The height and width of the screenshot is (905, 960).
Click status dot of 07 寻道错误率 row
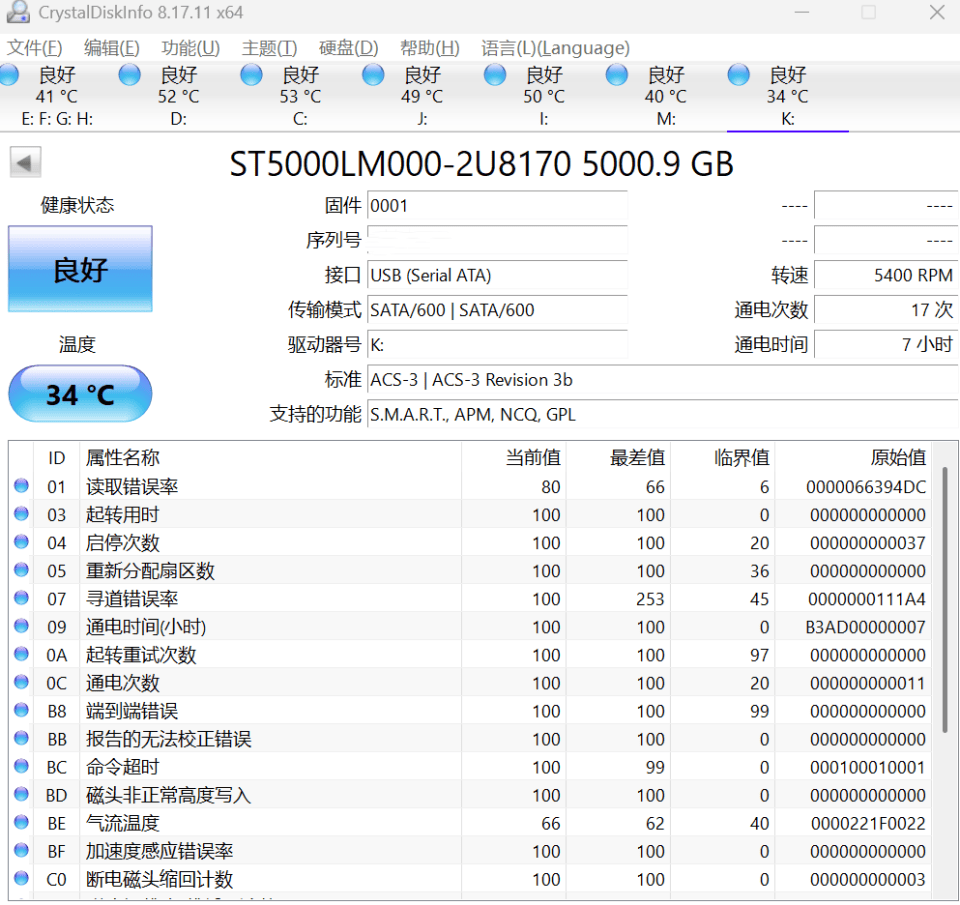21,598
